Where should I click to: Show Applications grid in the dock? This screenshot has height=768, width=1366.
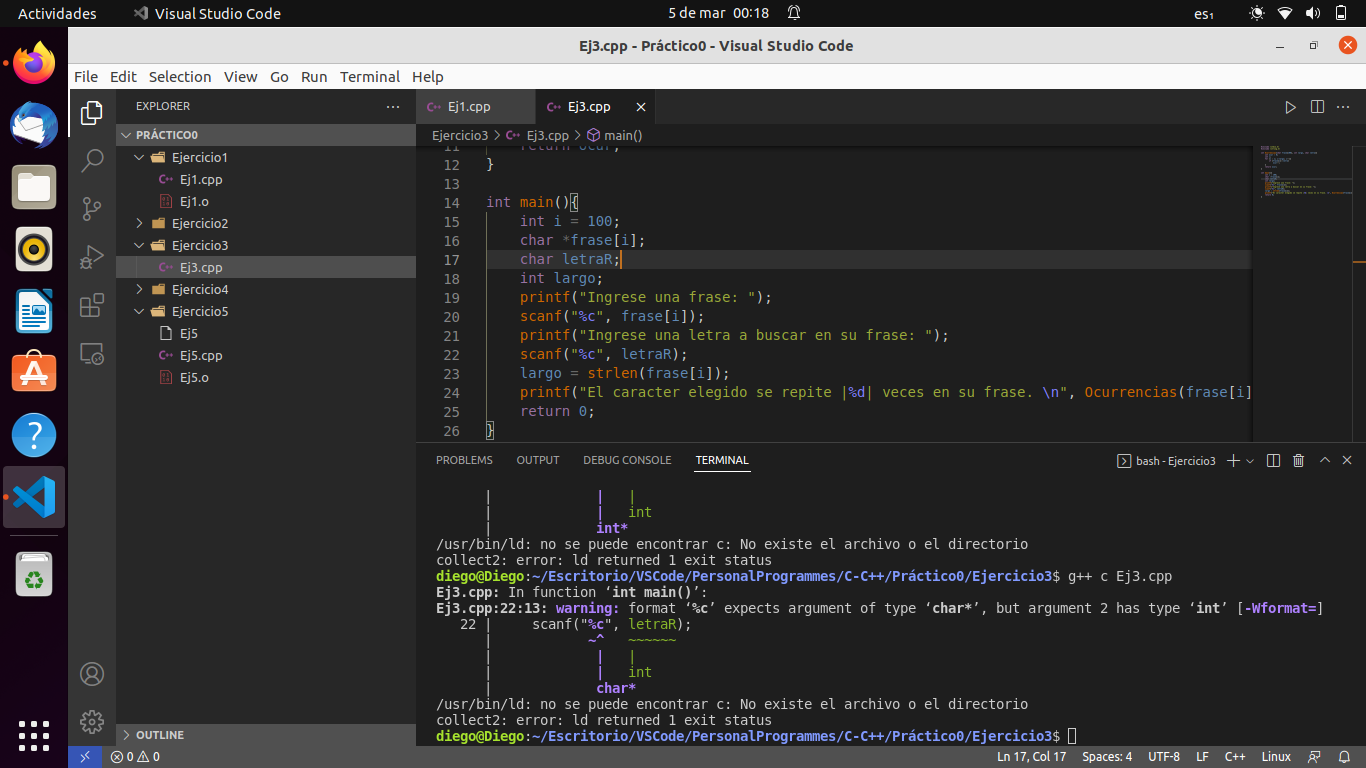click(34, 734)
